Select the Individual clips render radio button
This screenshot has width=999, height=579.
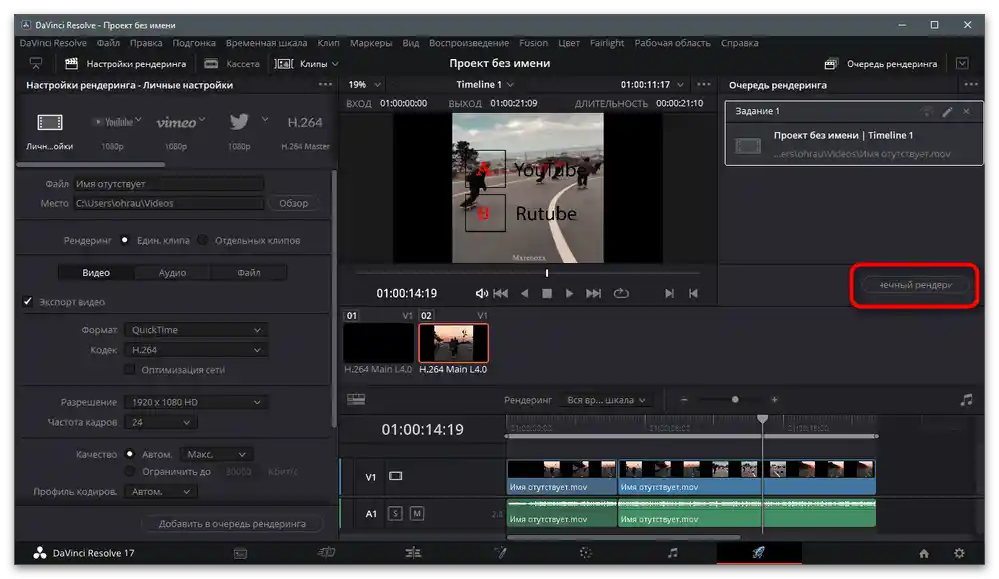point(203,240)
